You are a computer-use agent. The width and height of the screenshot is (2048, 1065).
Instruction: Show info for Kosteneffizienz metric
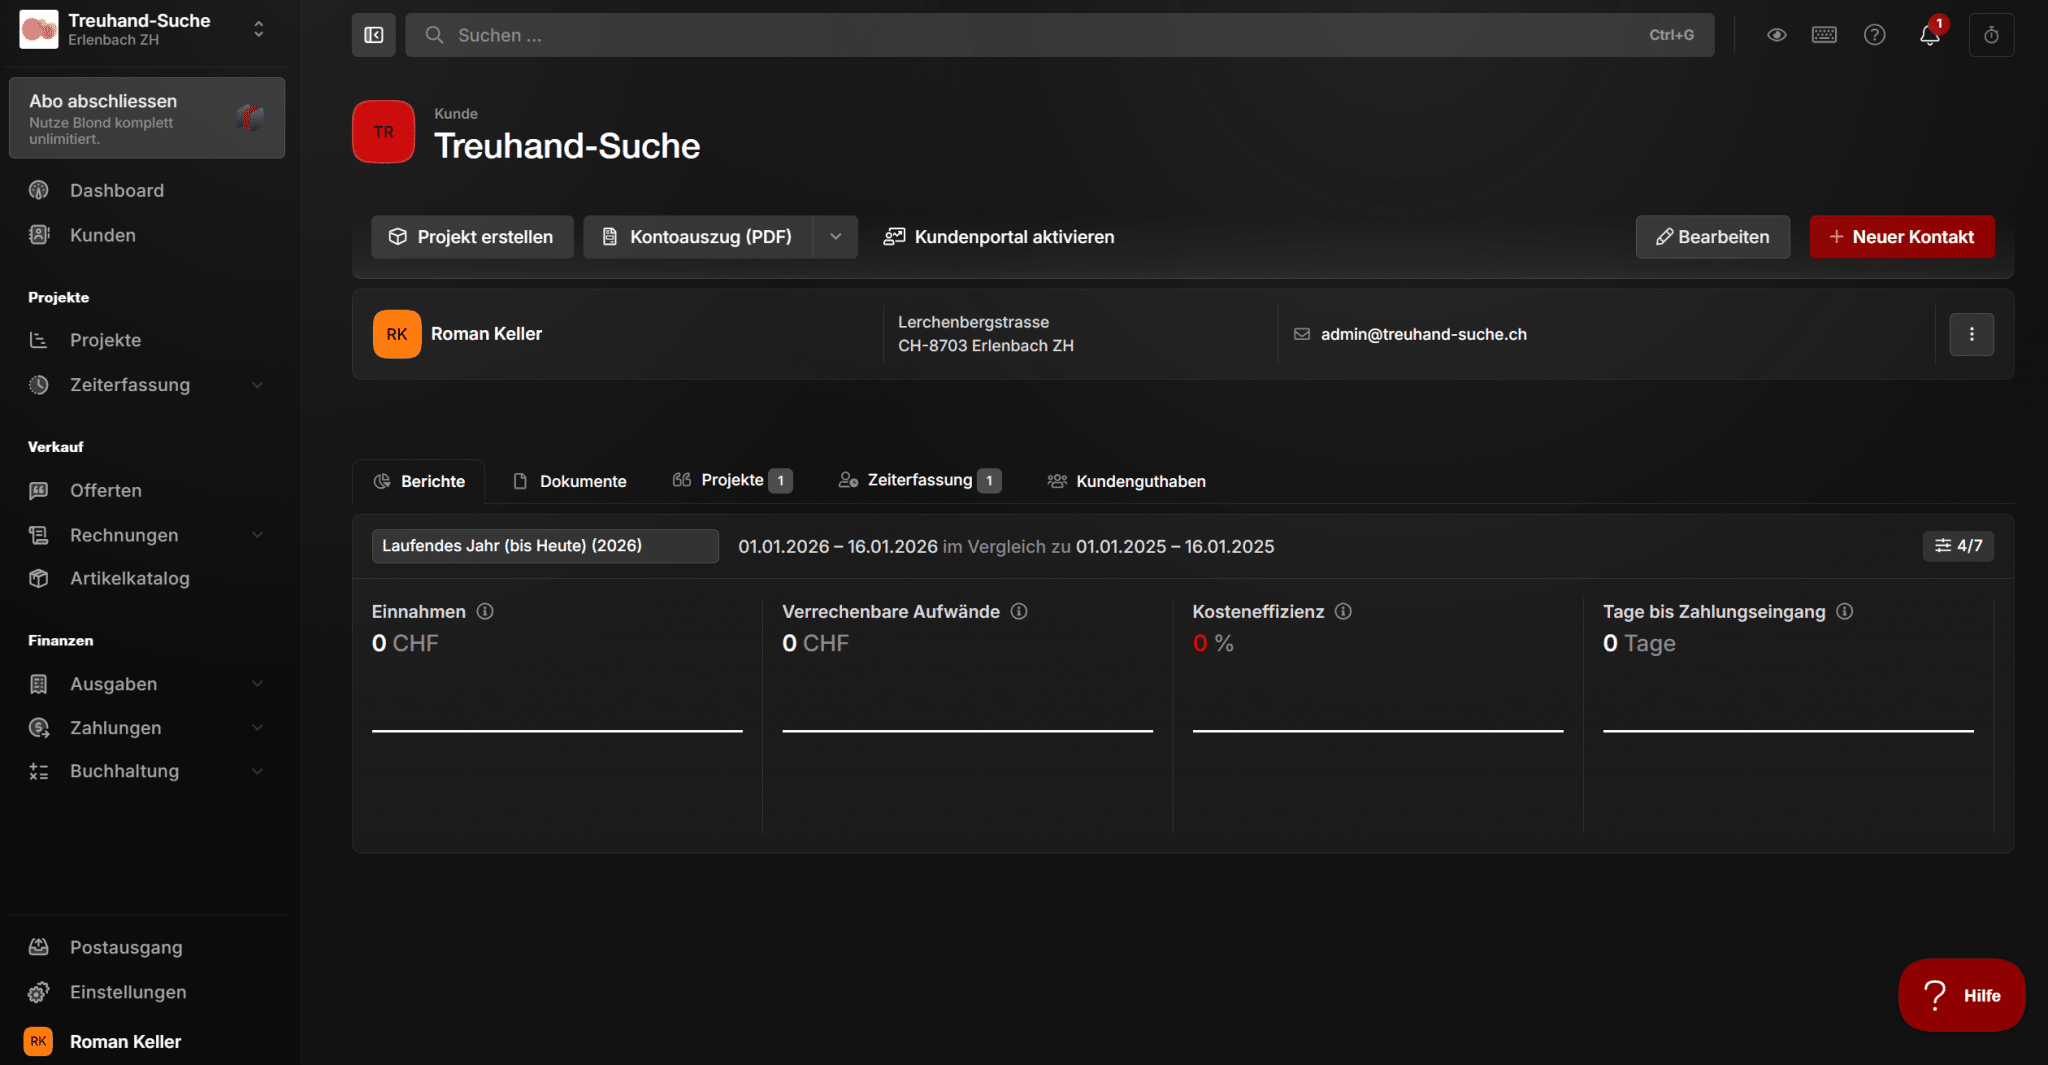tap(1343, 611)
